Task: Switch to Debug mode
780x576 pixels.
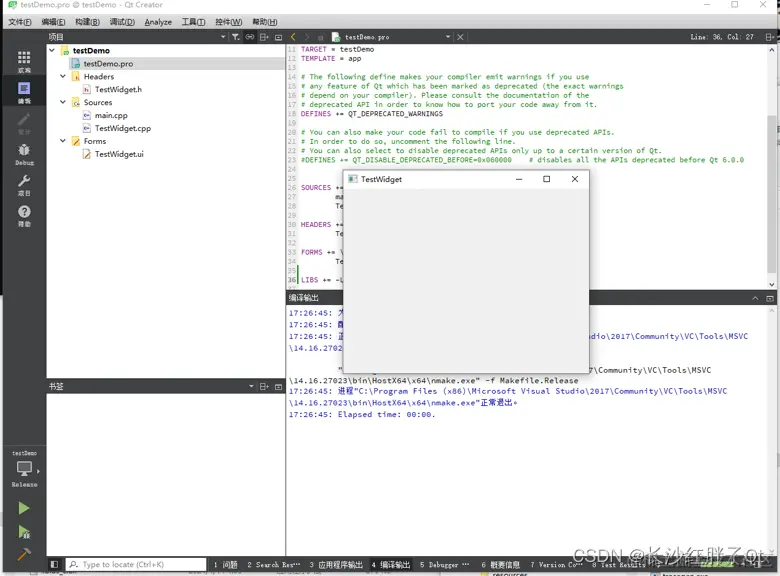Action: pos(24,154)
